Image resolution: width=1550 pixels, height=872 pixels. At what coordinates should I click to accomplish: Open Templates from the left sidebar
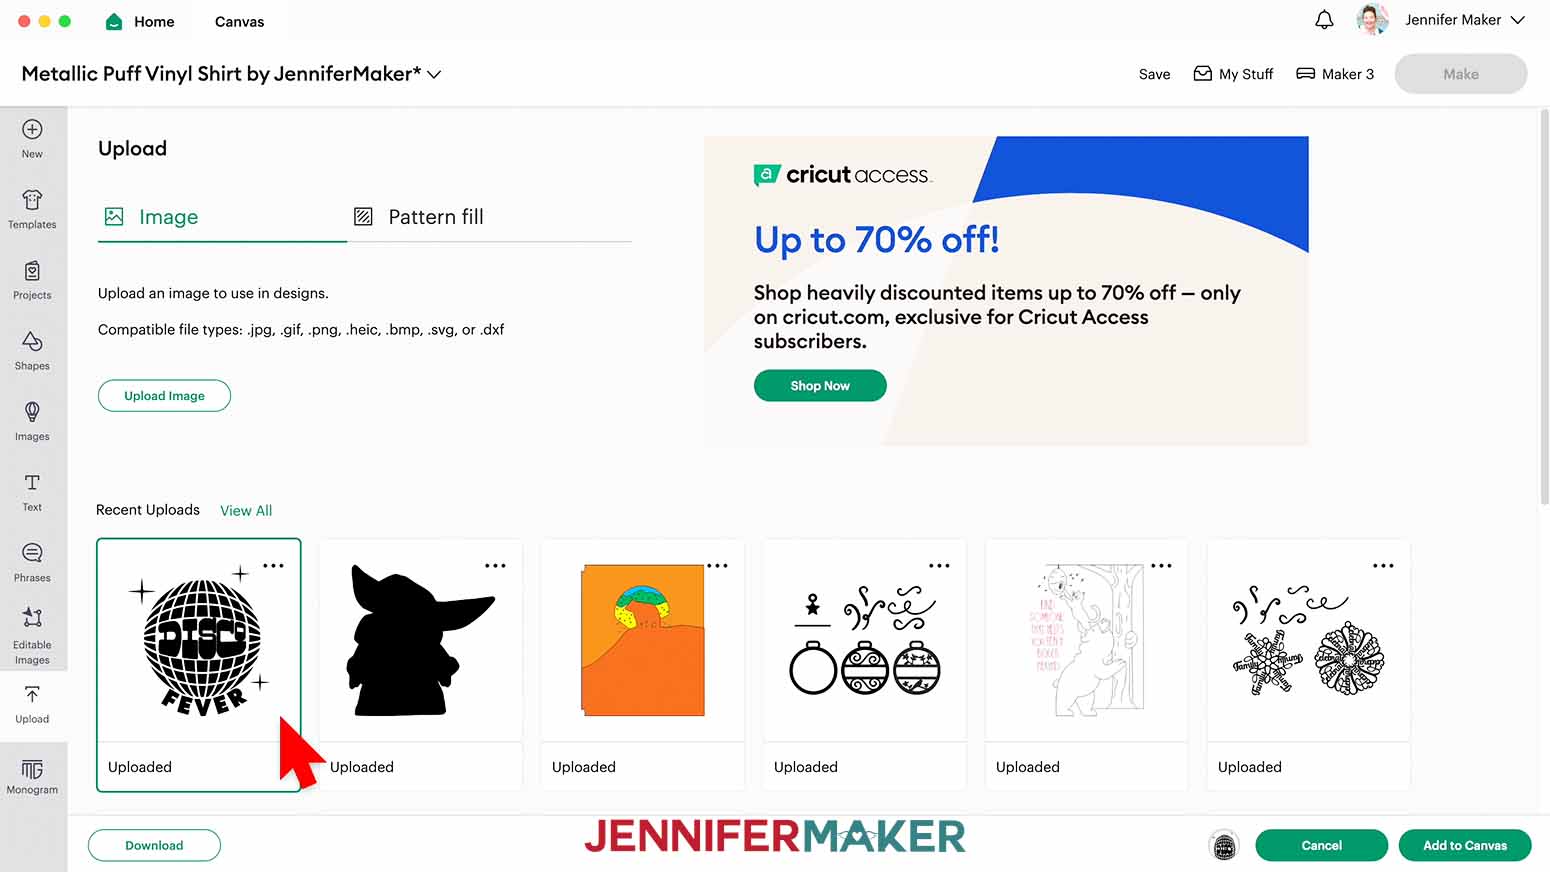coord(32,210)
